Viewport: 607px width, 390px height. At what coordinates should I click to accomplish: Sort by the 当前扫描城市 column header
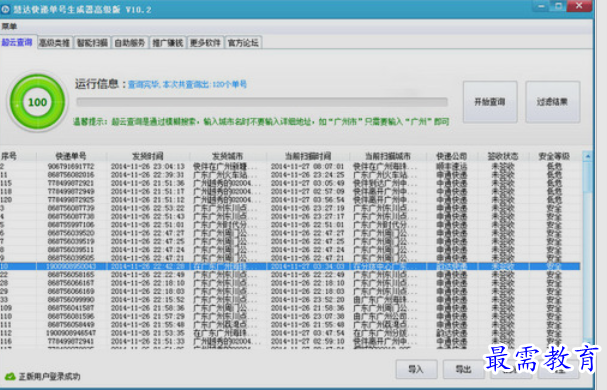click(388, 156)
